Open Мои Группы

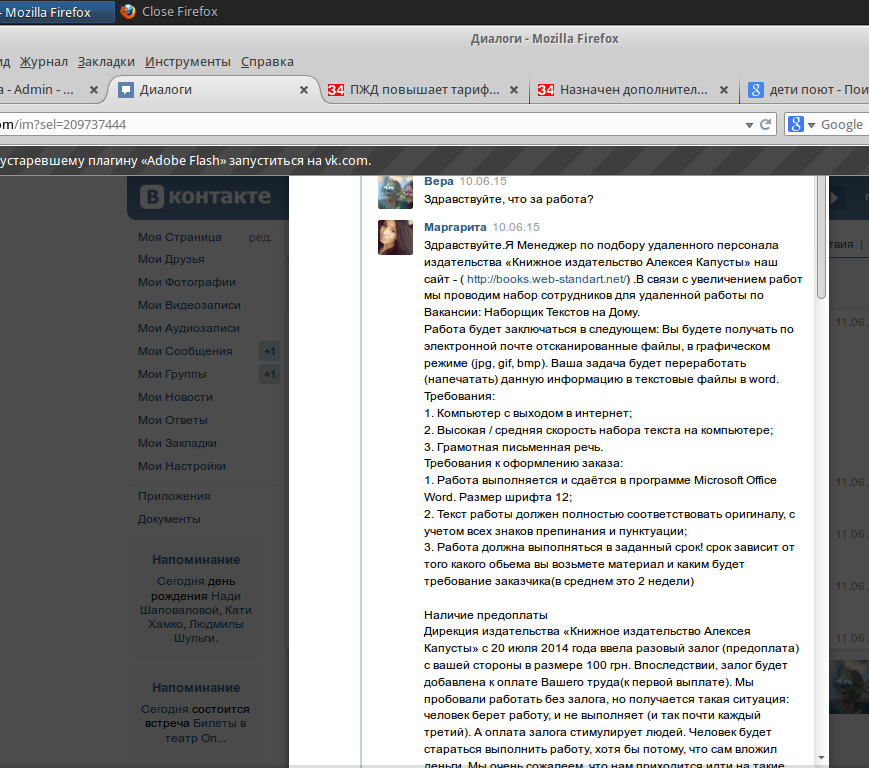click(x=172, y=375)
